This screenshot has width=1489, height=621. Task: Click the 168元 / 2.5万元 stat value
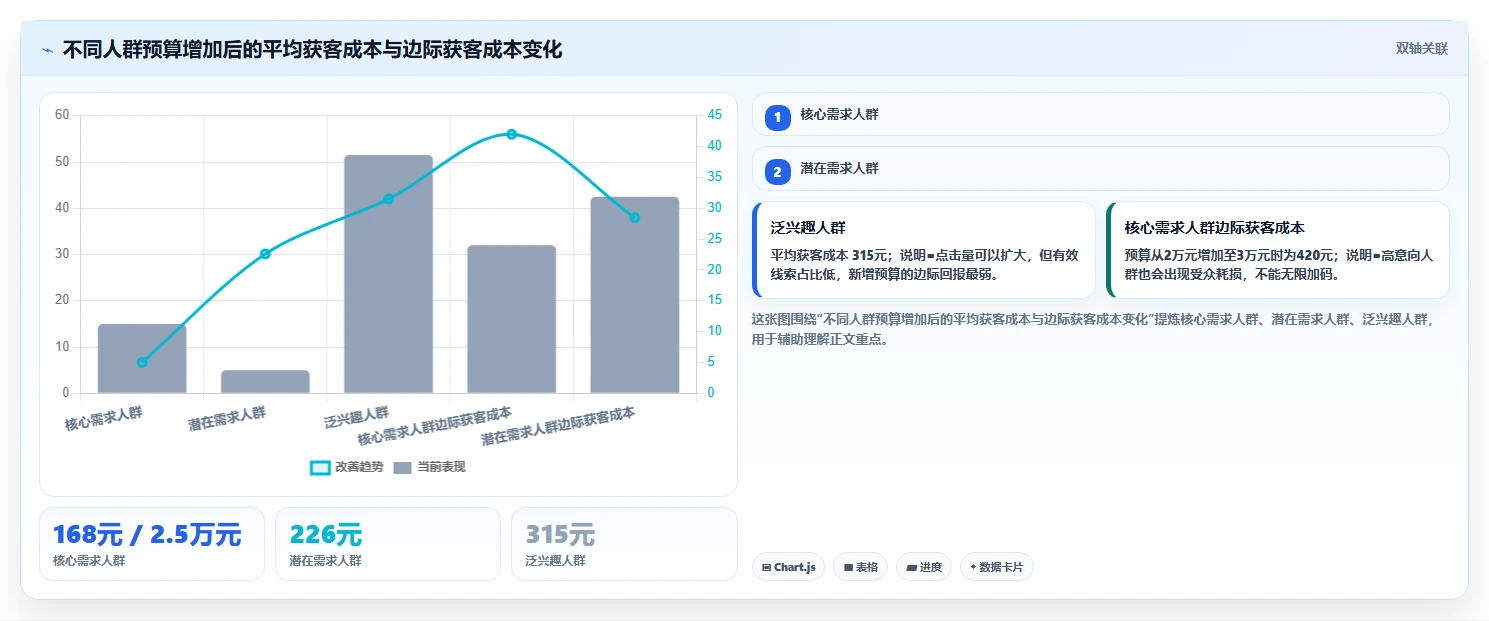(147, 535)
